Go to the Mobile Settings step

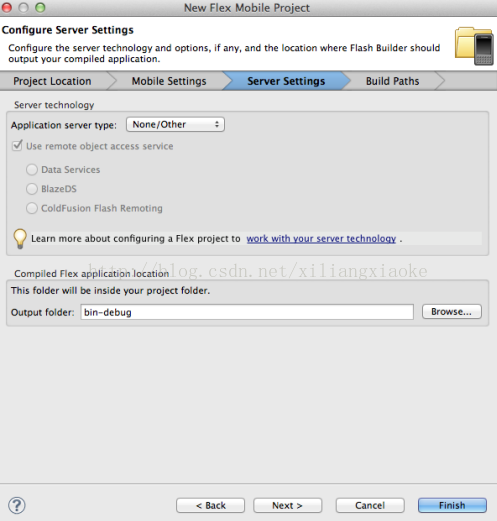[x=169, y=81]
